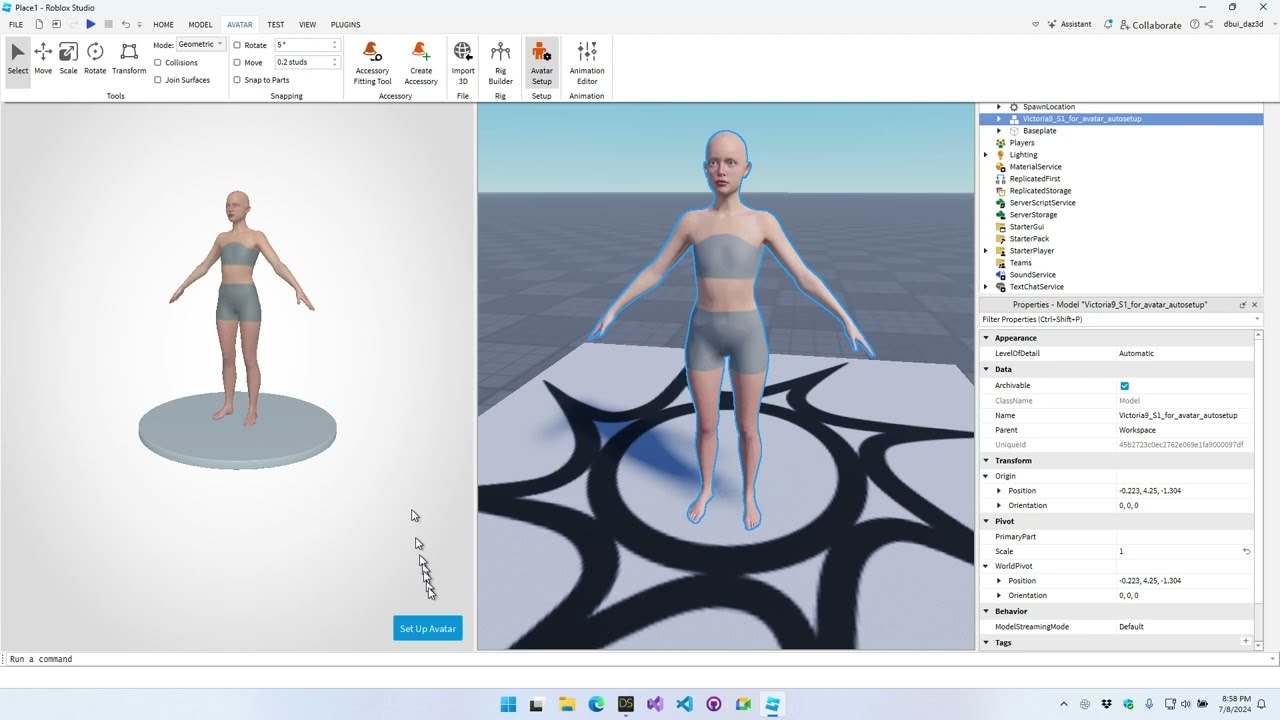Switch to the TEST ribbon tab
The image size is (1280, 720).
click(275, 24)
